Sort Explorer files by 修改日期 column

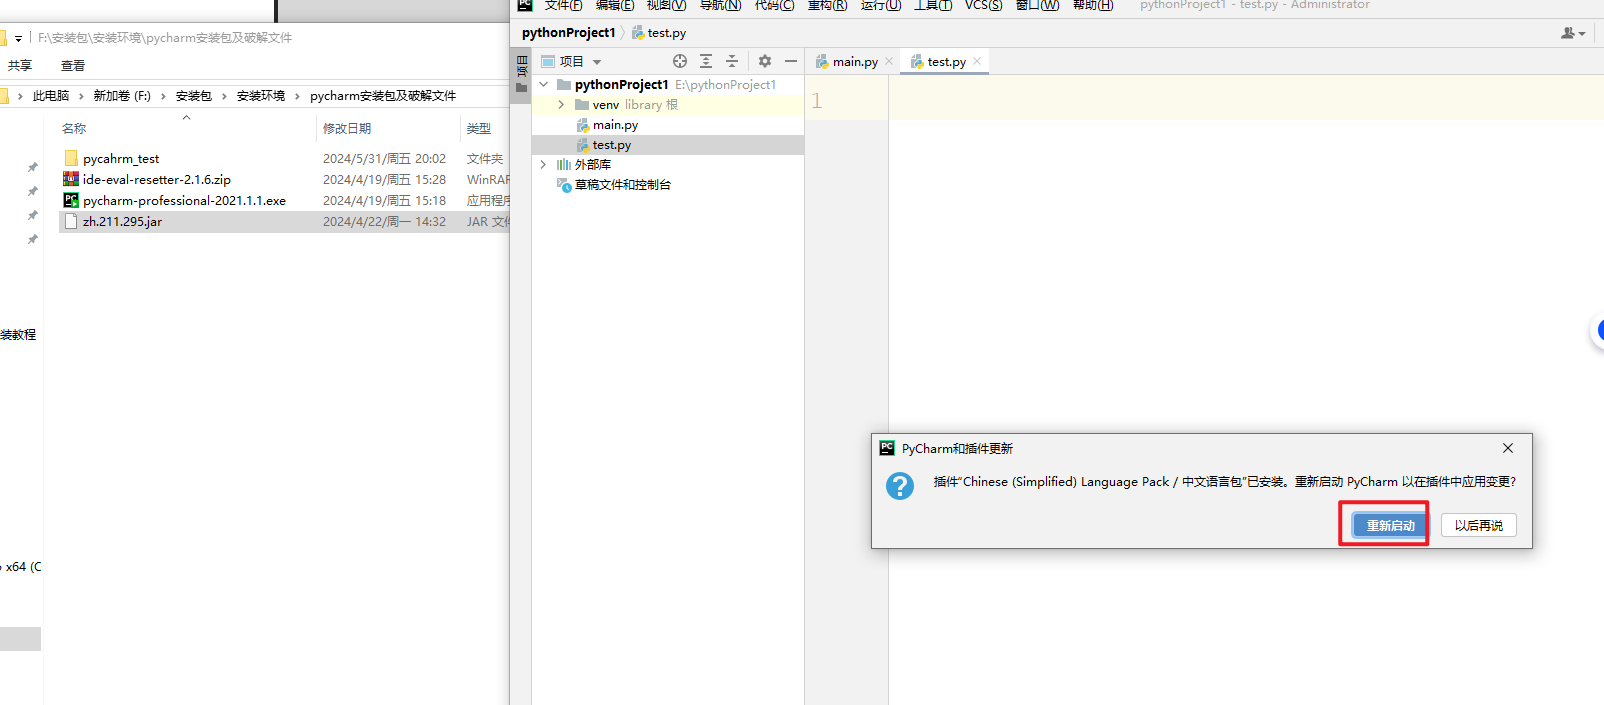tap(347, 129)
